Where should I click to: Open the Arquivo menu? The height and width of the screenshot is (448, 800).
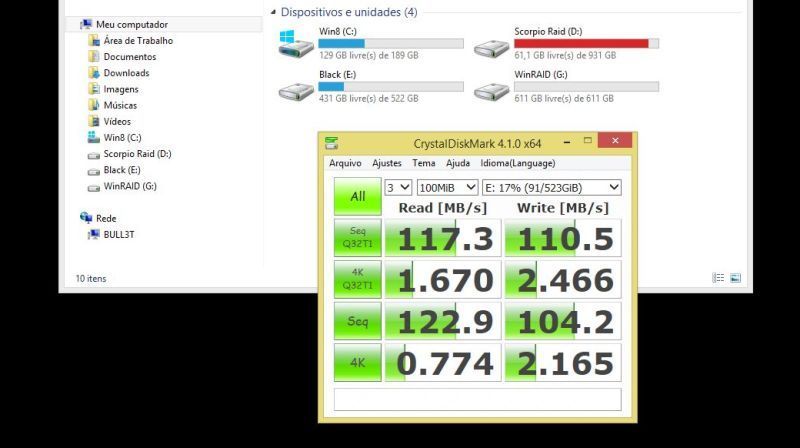point(345,163)
